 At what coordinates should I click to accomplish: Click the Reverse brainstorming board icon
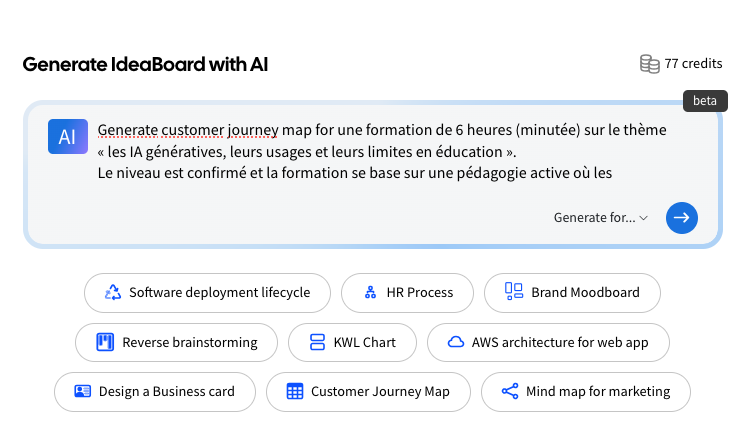[105, 342]
